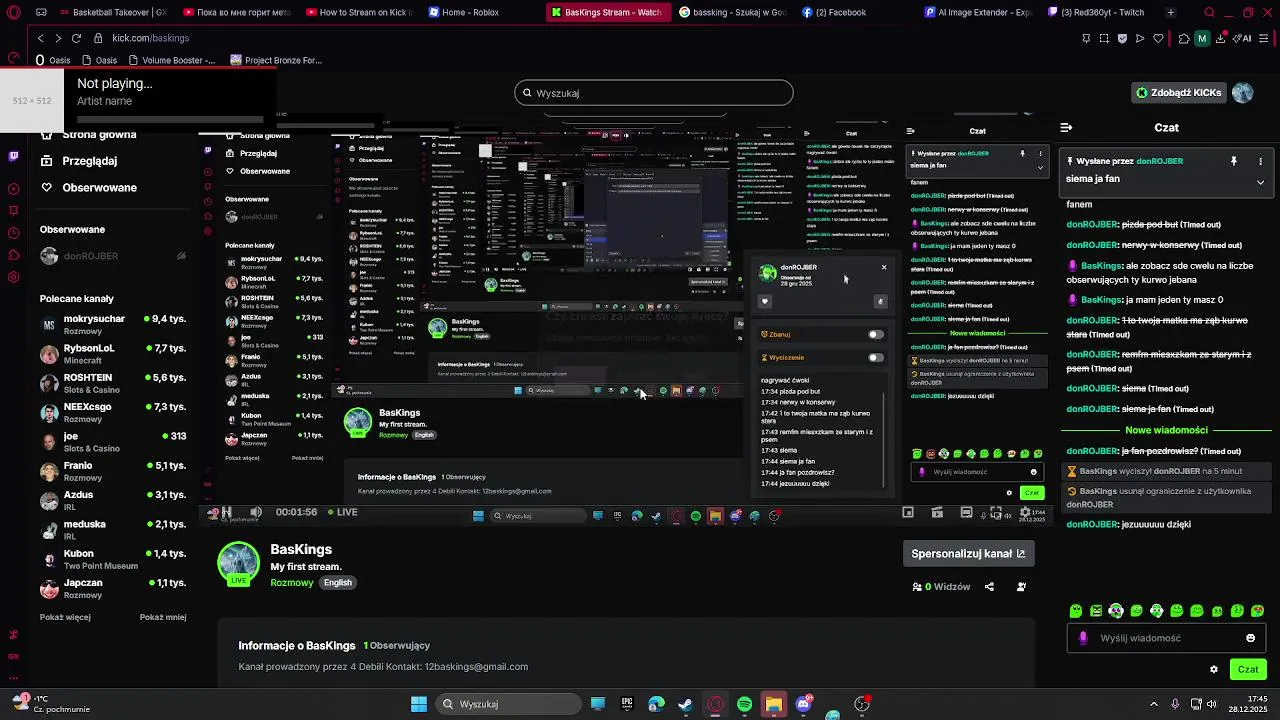Click the pin icon on the pinned message

coord(1234,161)
